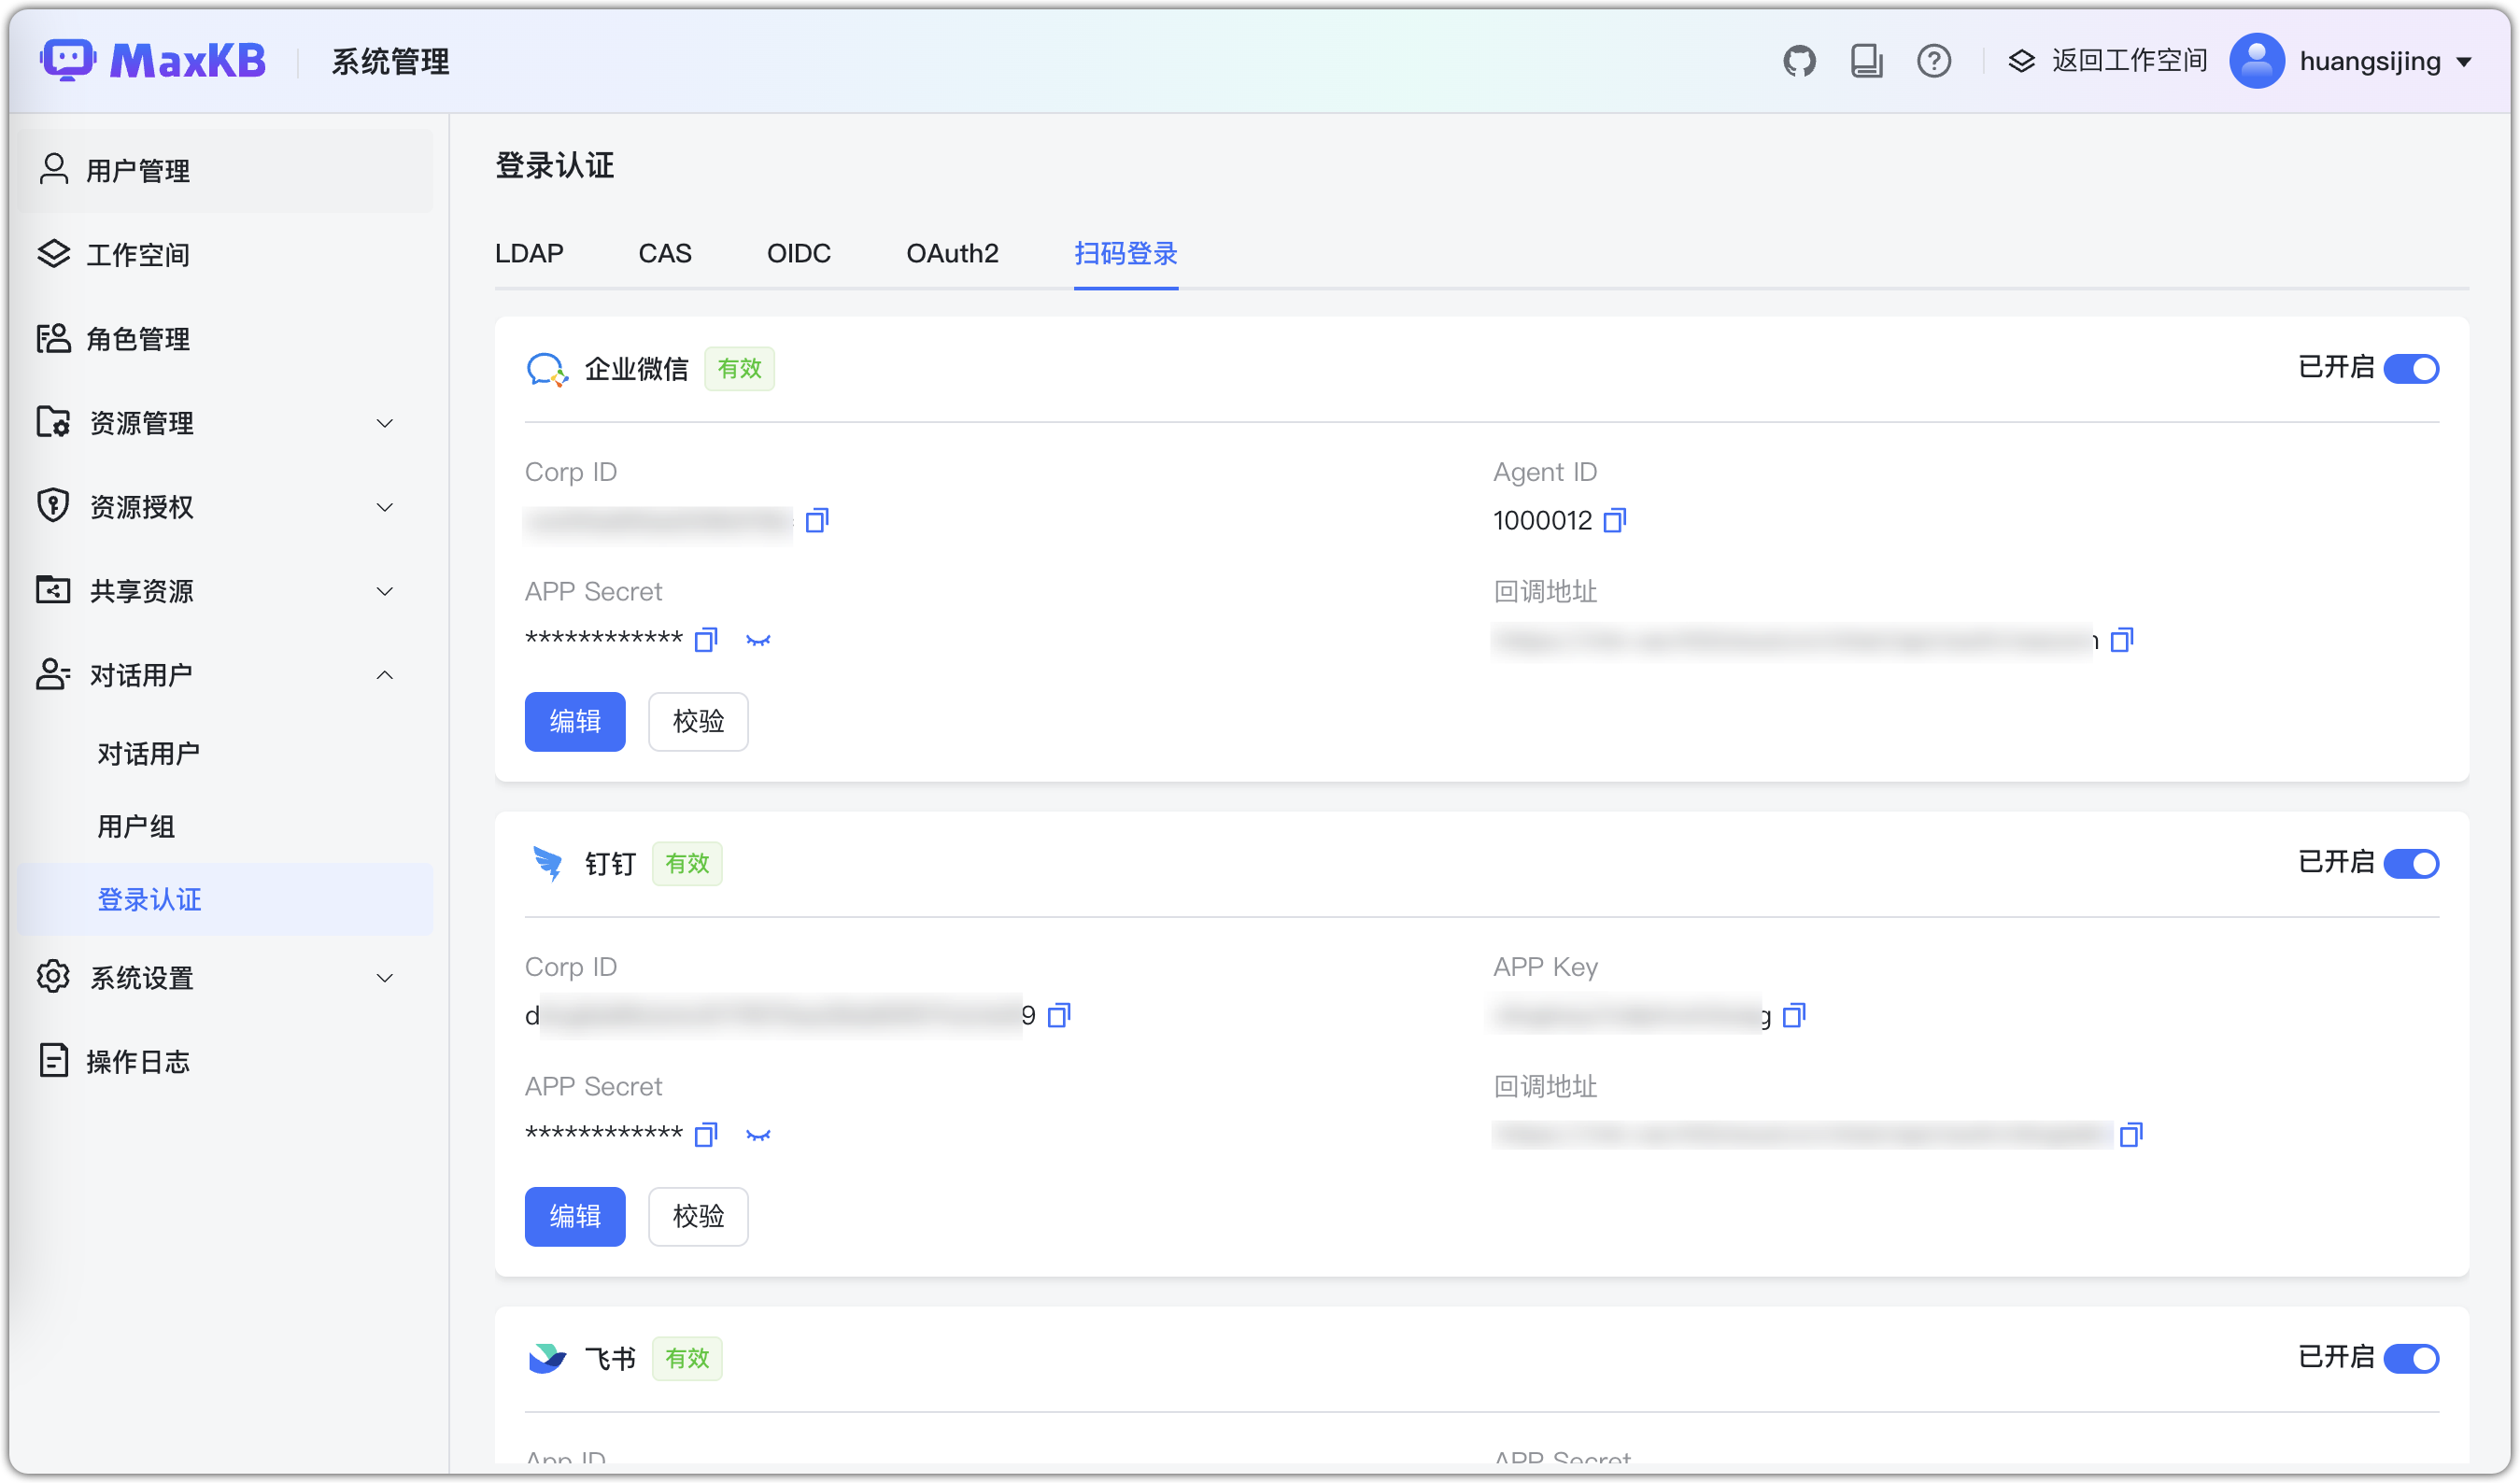This screenshot has height=1483, width=2520.
Task: Click the help question mark icon
Action: click(1933, 61)
